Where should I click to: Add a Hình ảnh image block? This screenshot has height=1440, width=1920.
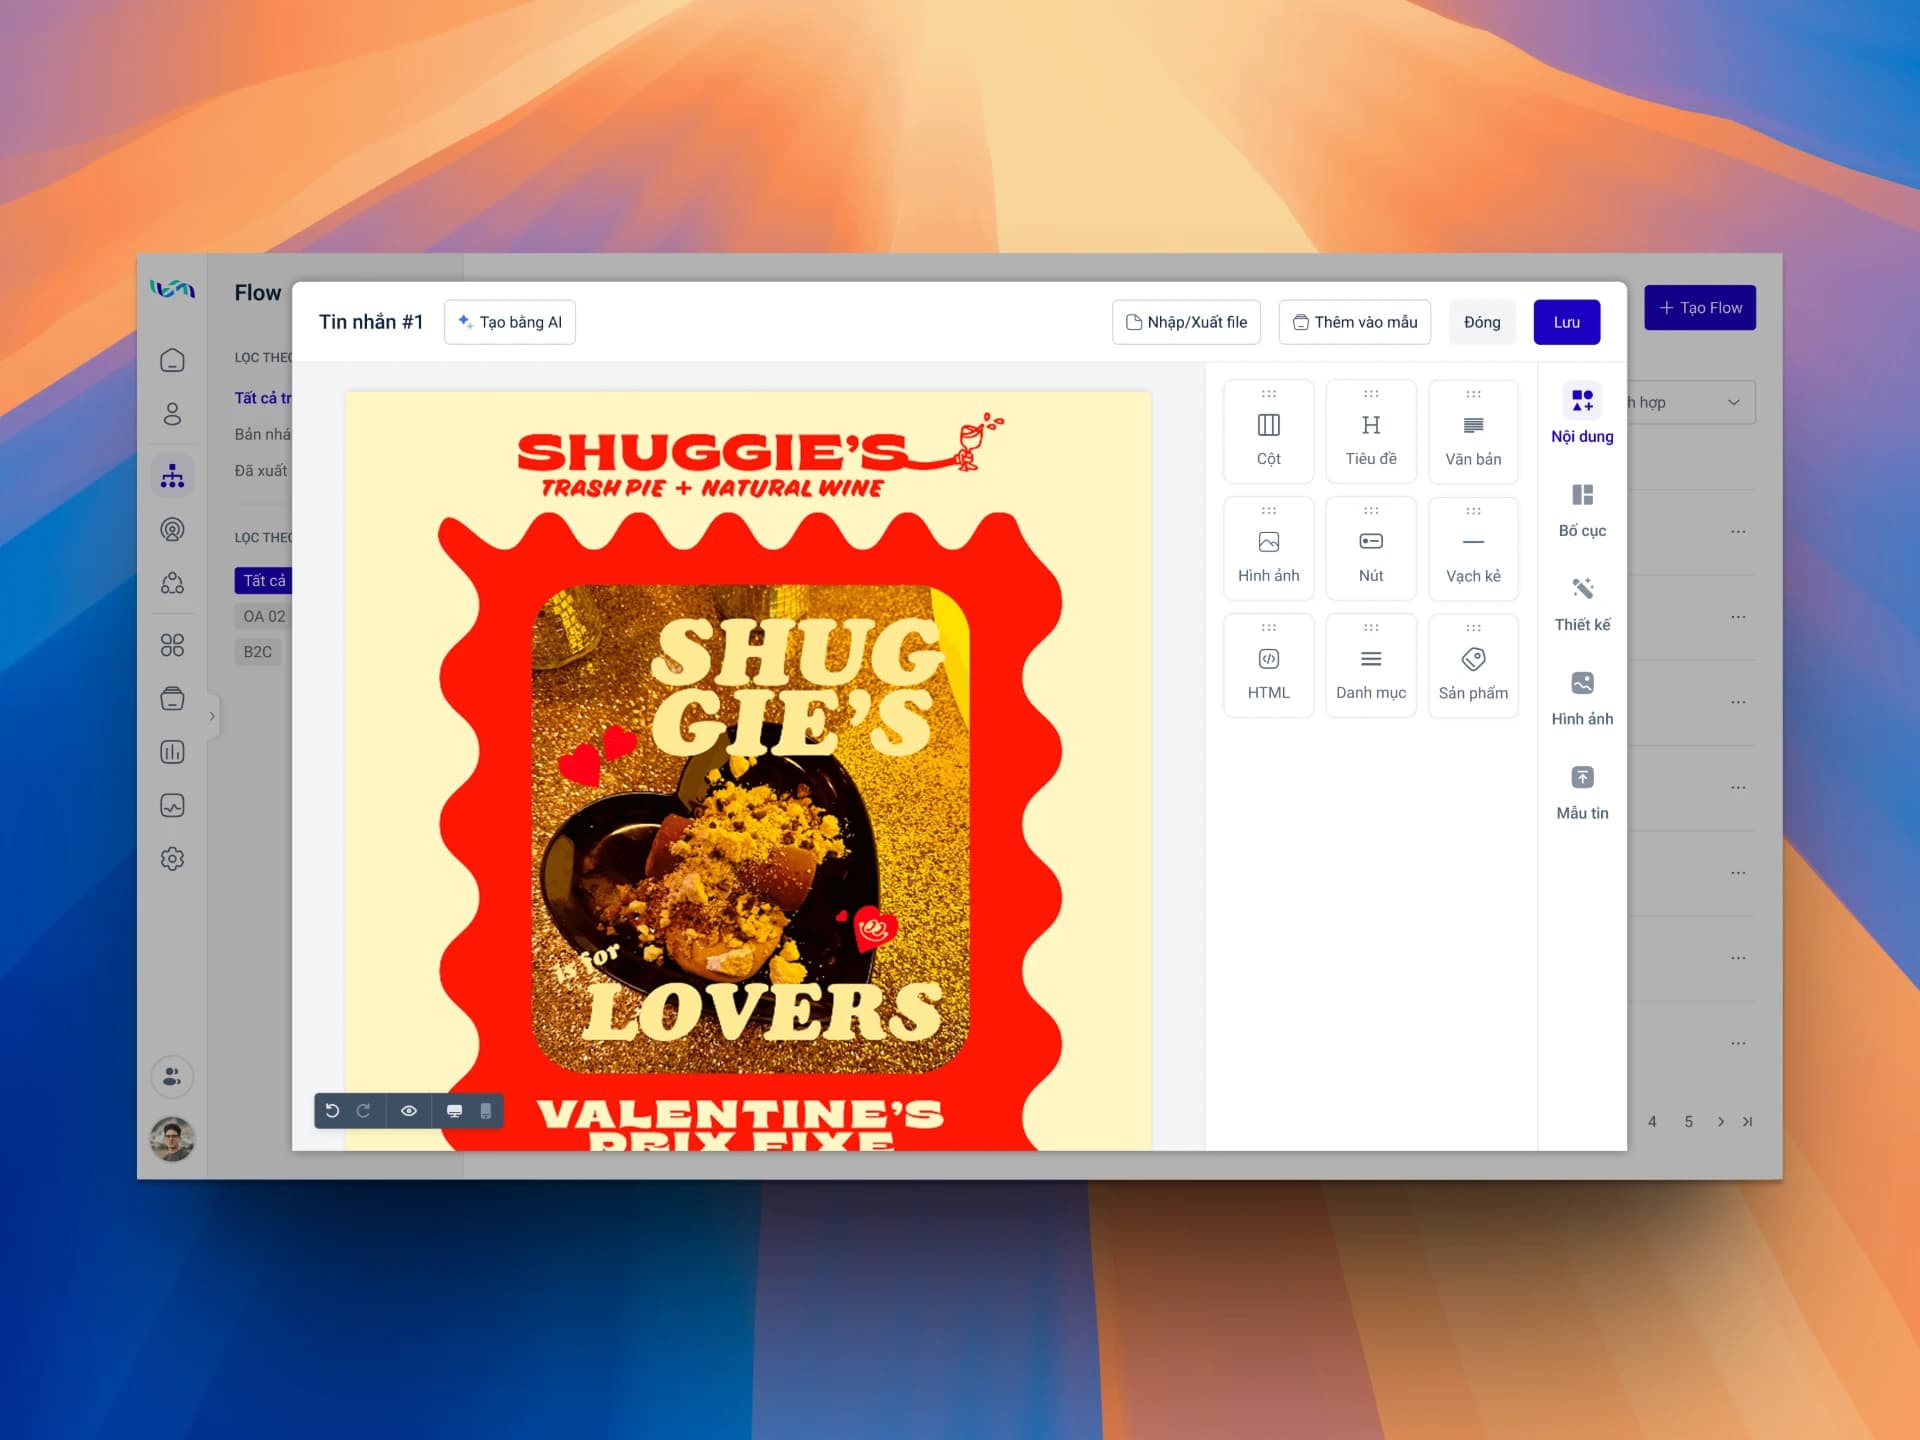pyautogui.click(x=1268, y=548)
